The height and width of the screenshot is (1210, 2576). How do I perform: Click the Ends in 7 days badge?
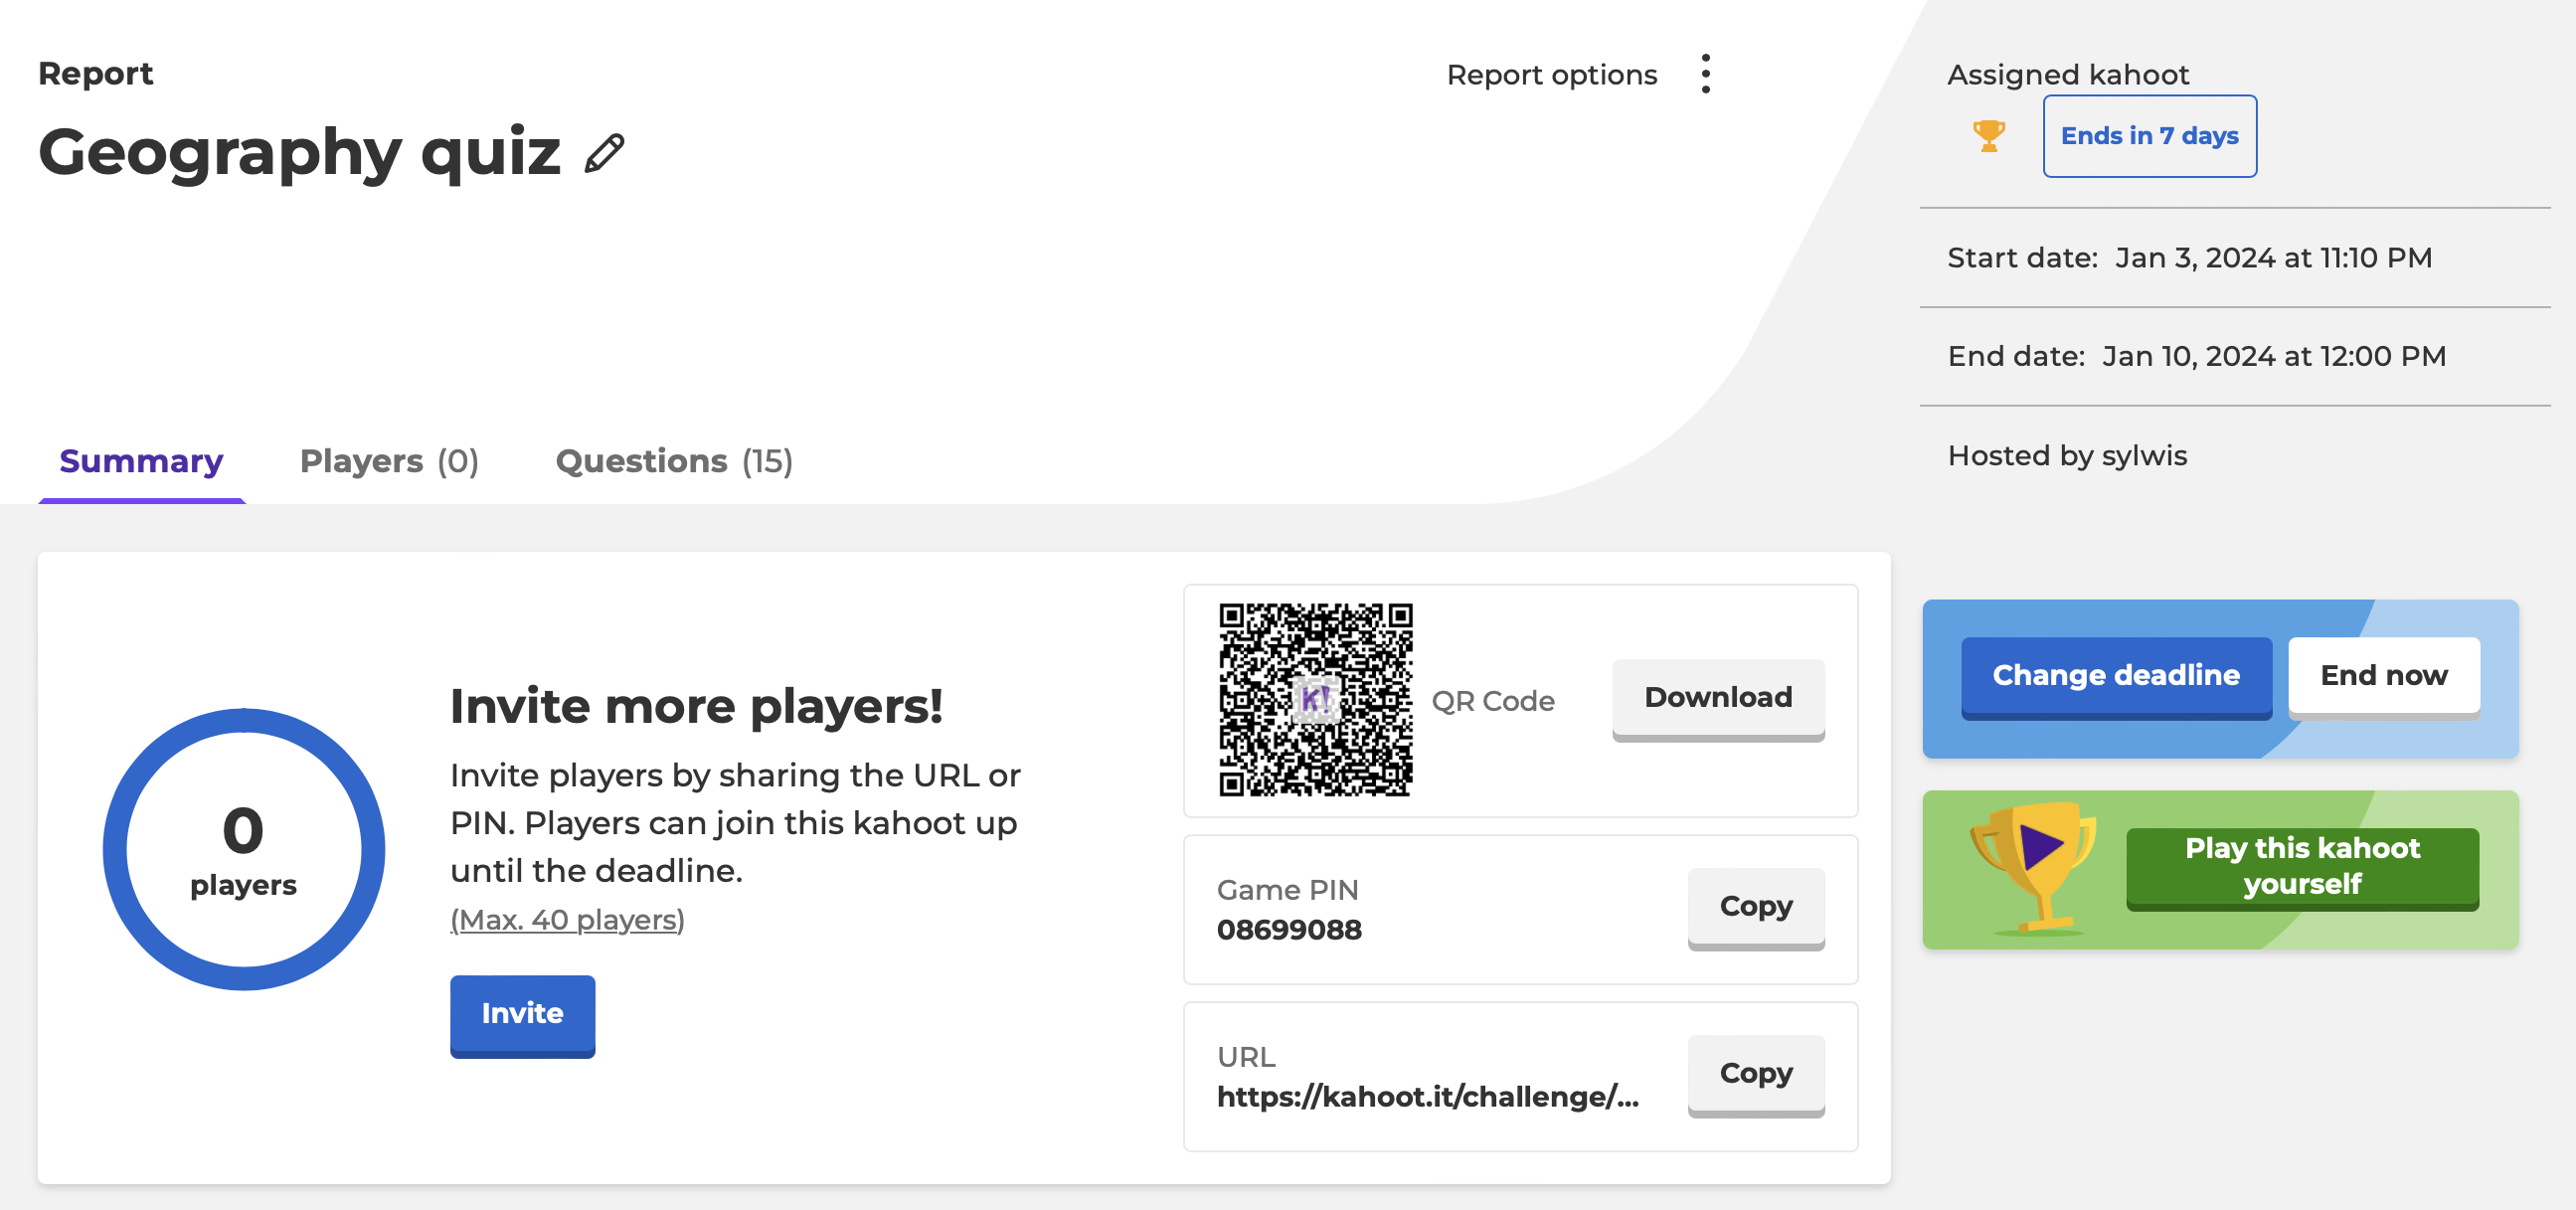(2148, 136)
